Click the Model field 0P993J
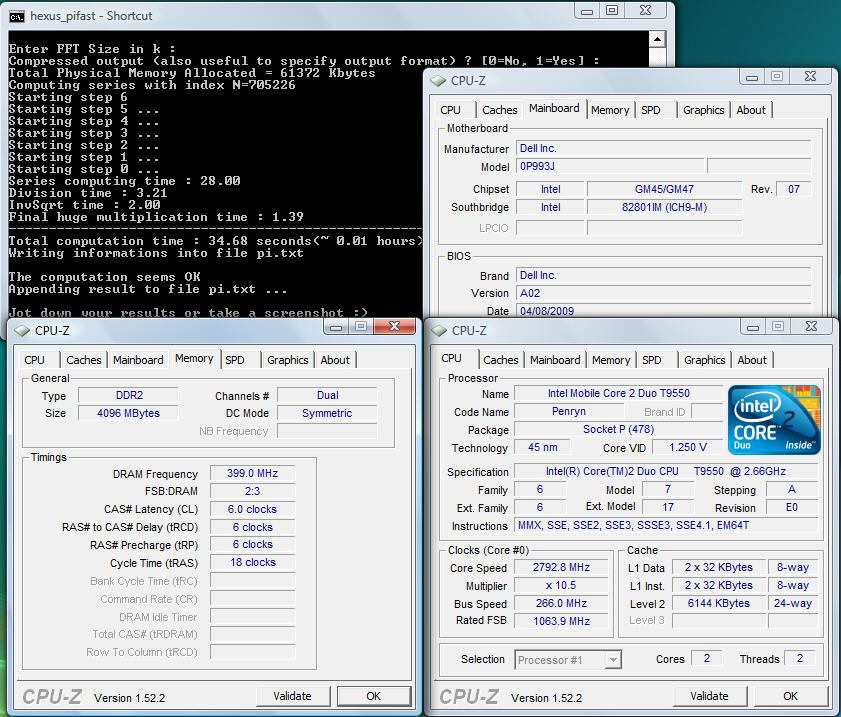The height and width of the screenshot is (717, 841). pos(610,166)
